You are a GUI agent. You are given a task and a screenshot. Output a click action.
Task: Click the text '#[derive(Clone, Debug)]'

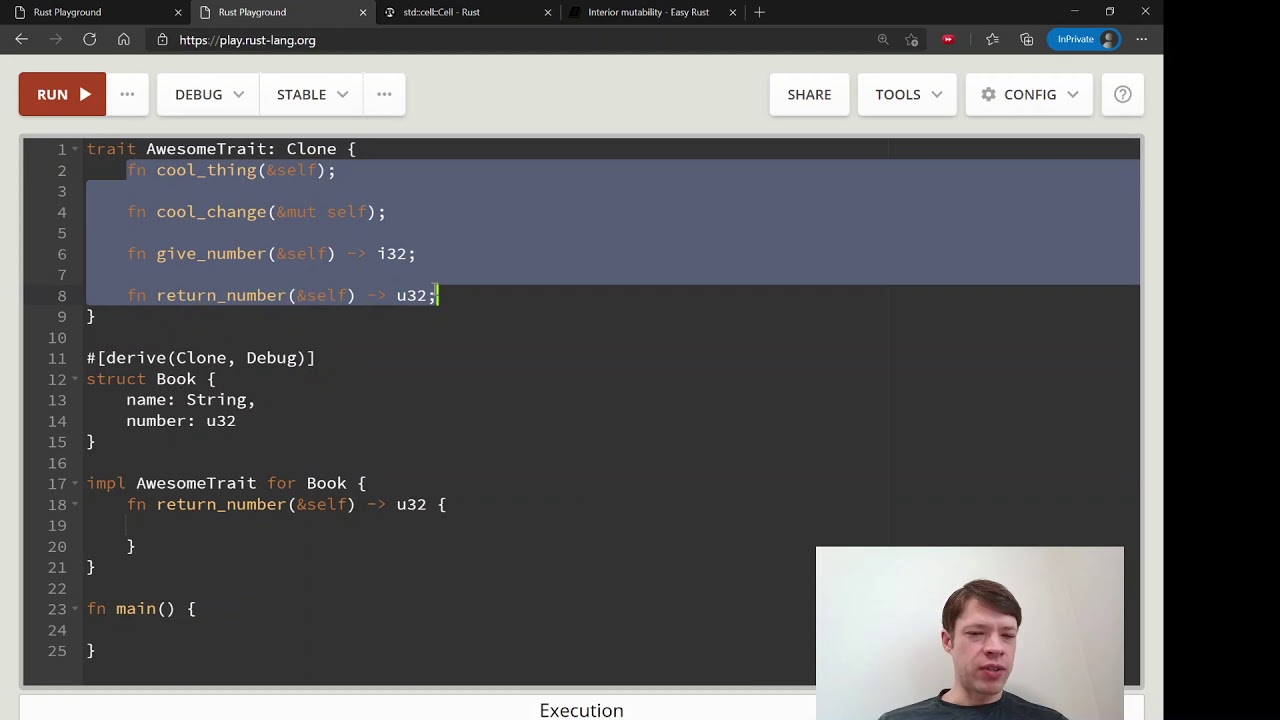201,358
